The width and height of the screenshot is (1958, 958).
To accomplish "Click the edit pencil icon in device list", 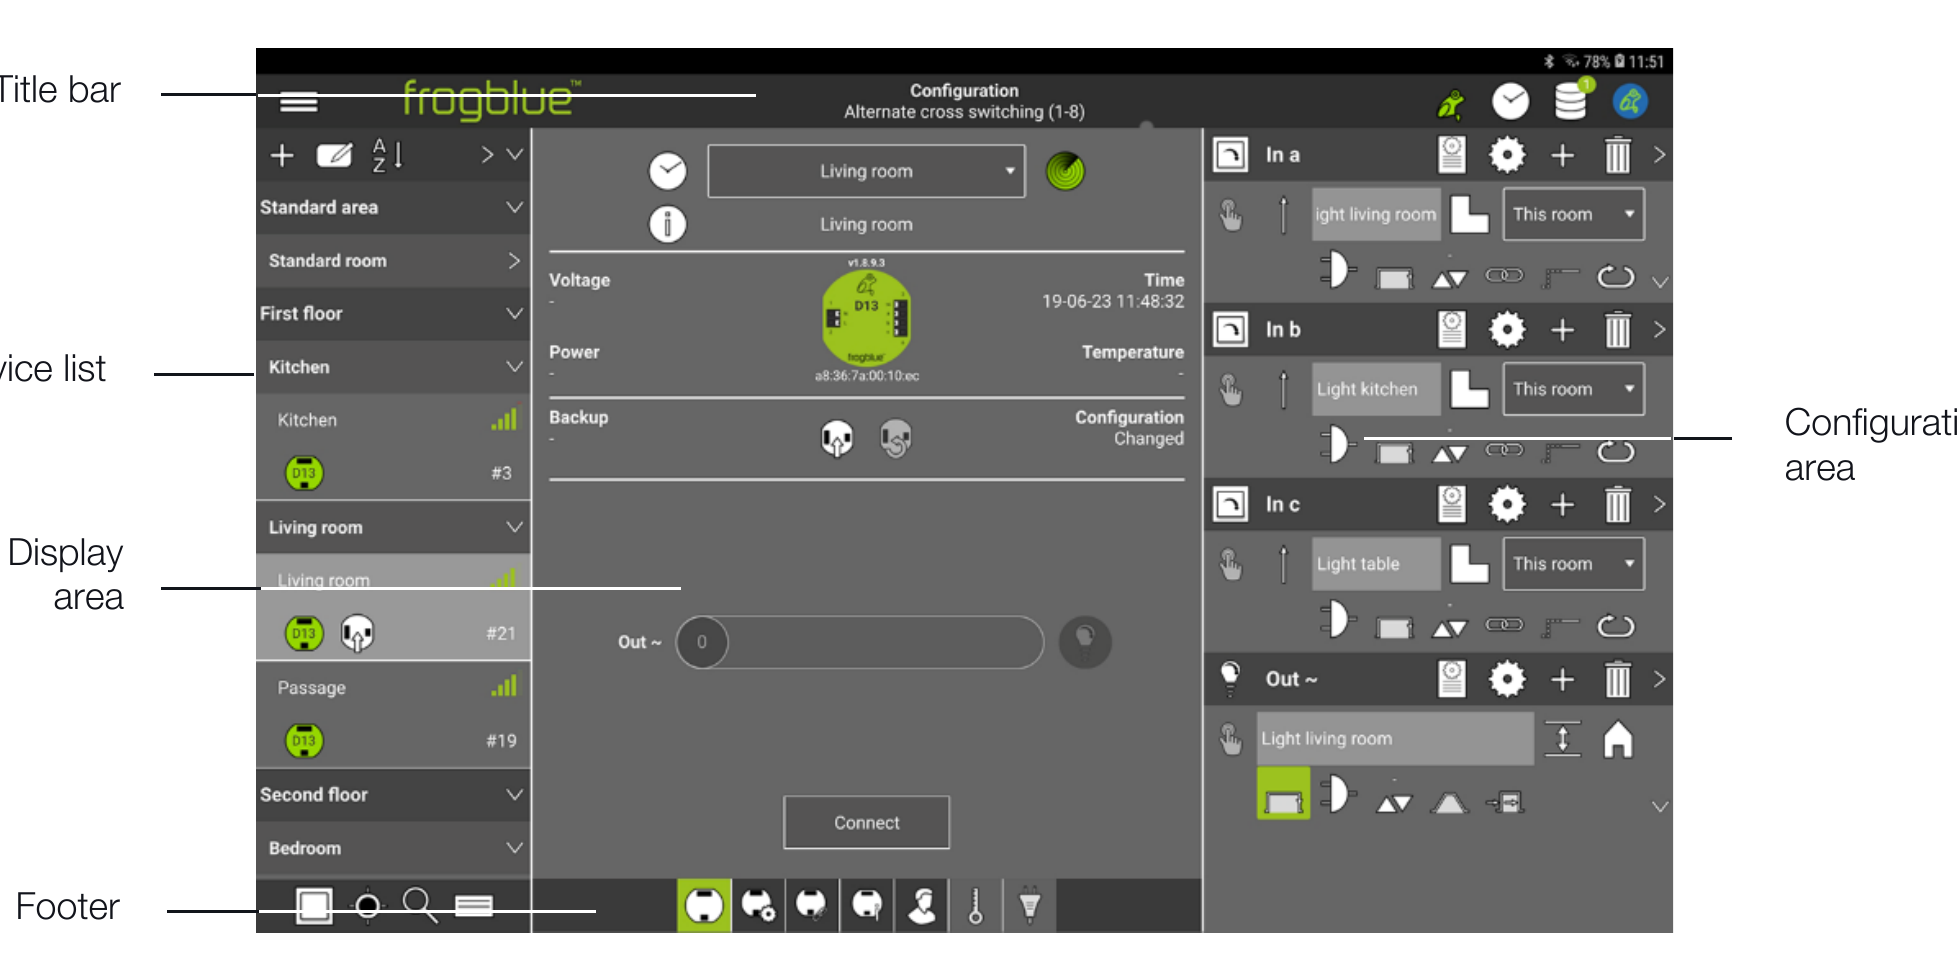I will click(334, 156).
